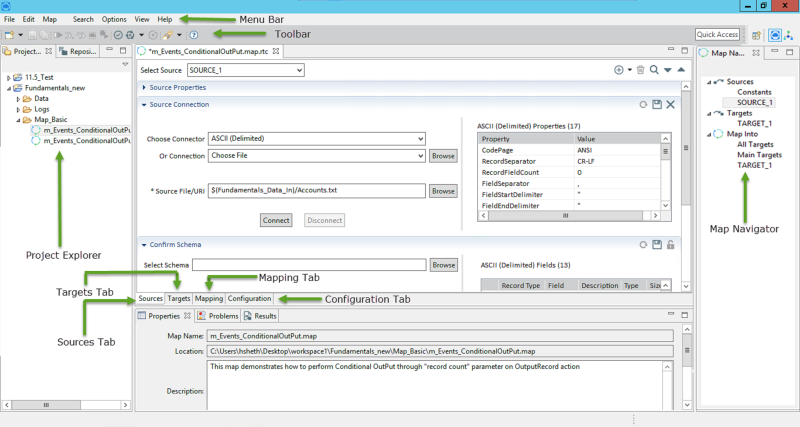Viewport: 800px width, 427px height.
Task: Click the validate checkmark toolbar icon
Action: point(118,35)
